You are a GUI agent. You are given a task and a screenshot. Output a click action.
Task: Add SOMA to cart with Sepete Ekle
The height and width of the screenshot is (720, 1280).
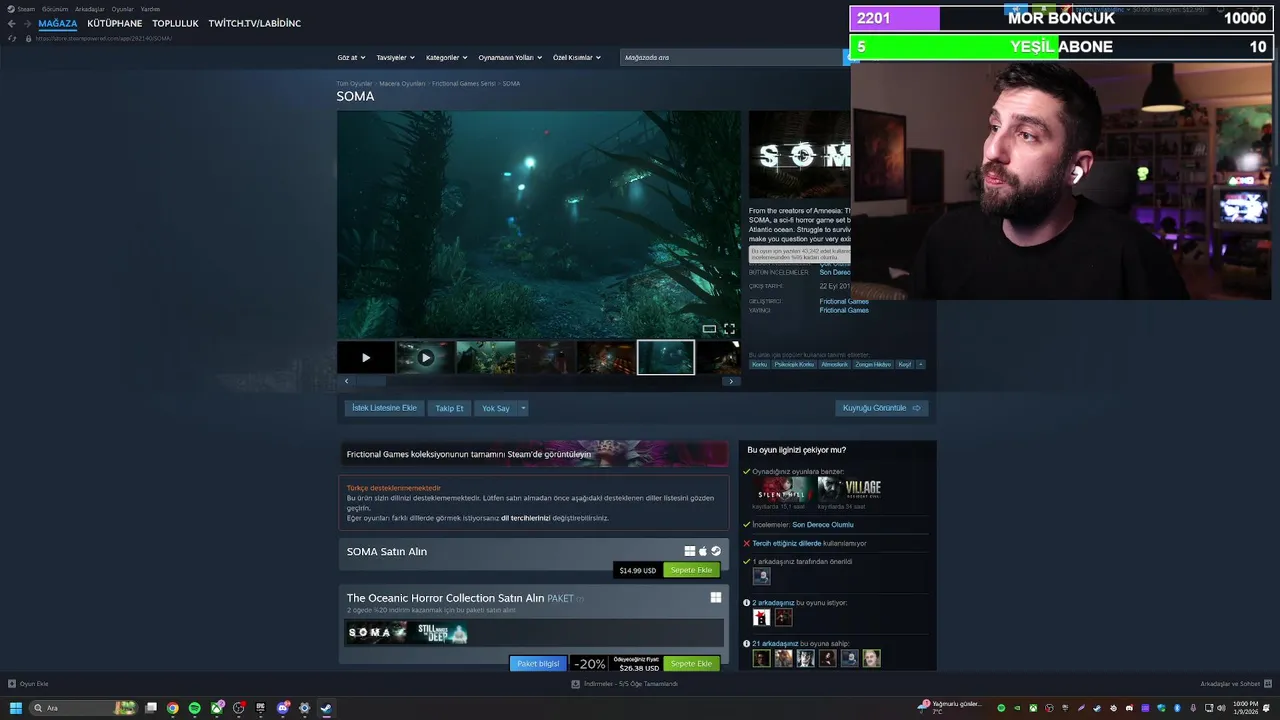pos(691,570)
